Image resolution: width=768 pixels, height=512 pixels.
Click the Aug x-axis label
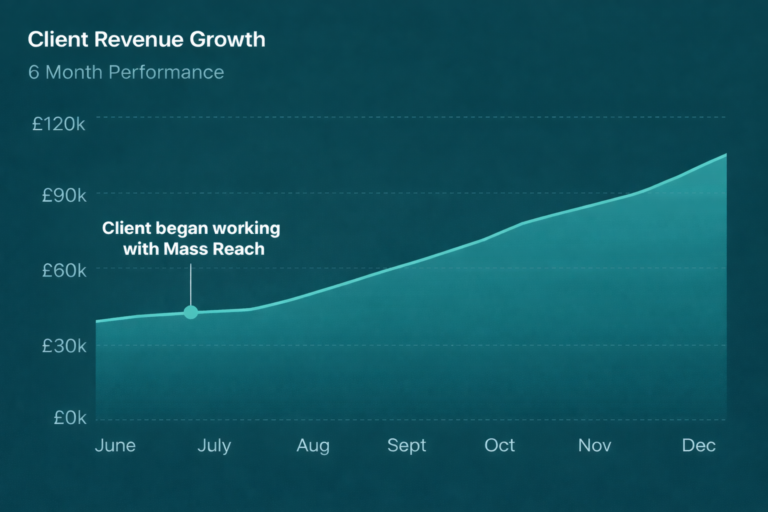312,446
